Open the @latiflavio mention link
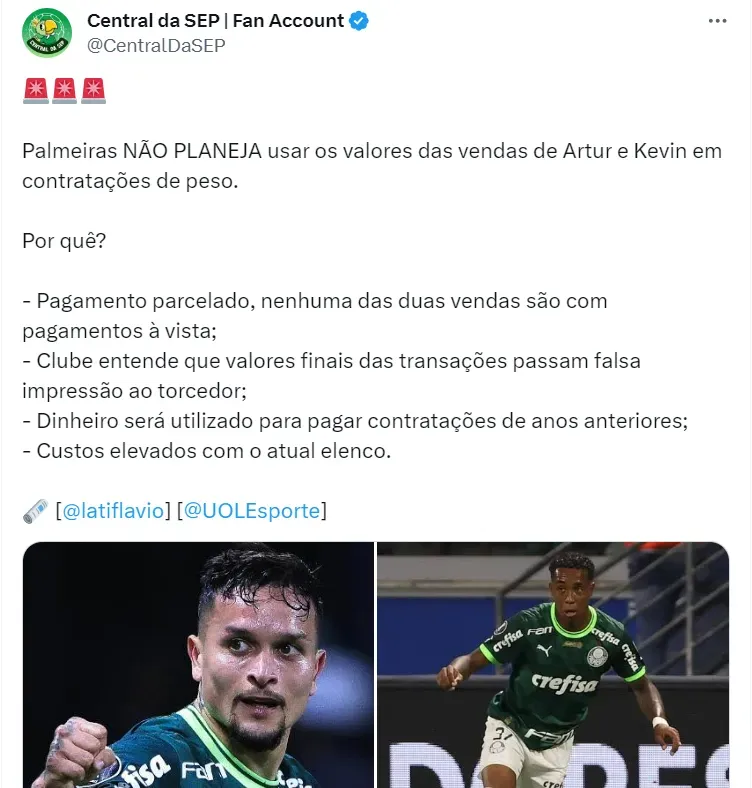Image resolution: width=752 pixels, height=788 pixels. [113, 511]
